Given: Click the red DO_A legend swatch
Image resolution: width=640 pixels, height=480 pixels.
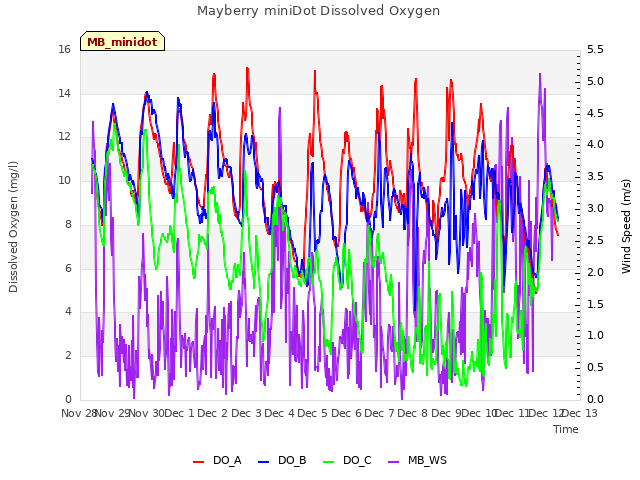Looking at the screenshot, I should tap(198, 462).
